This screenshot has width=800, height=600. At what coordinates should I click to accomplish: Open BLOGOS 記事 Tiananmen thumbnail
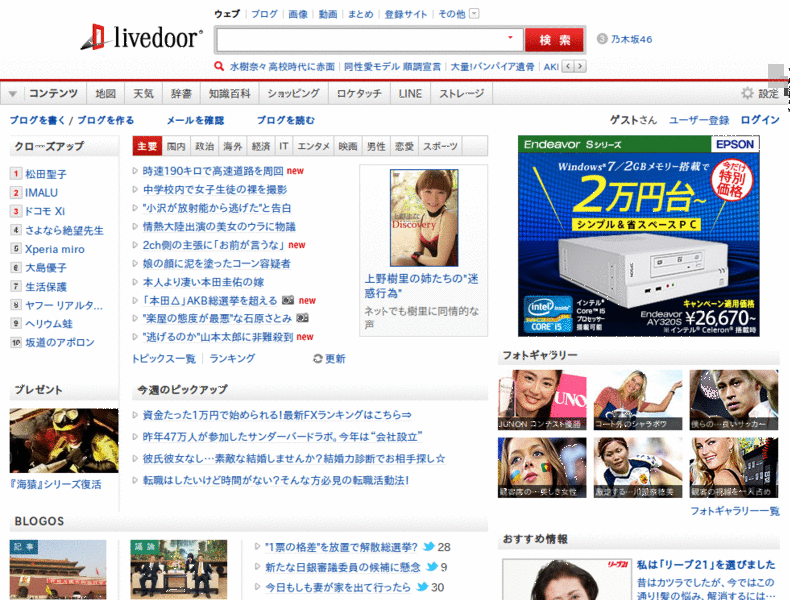[x=58, y=569]
